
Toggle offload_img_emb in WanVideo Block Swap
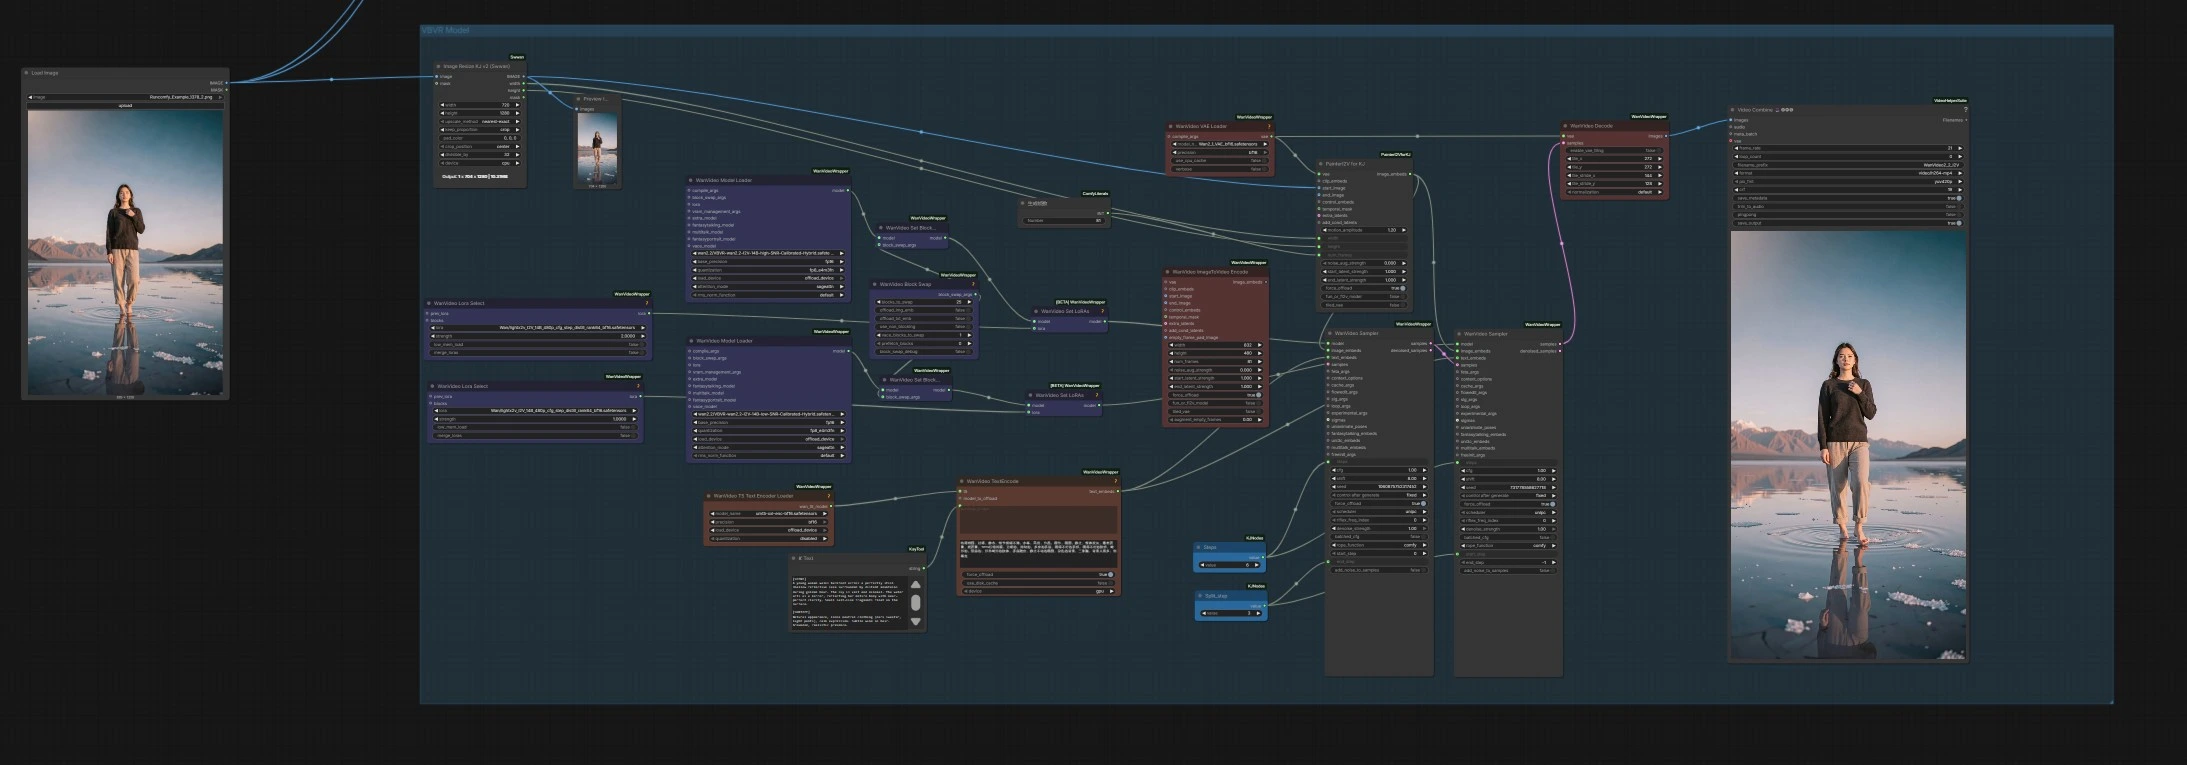(923, 310)
